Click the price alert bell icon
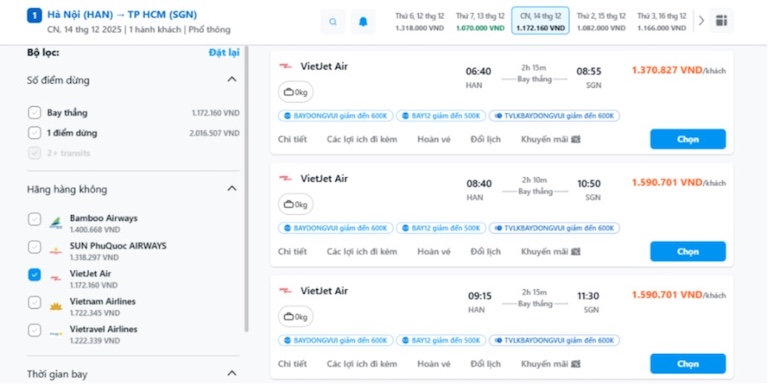Viewport: 768px width, 391px height. [x=363, y=22]
